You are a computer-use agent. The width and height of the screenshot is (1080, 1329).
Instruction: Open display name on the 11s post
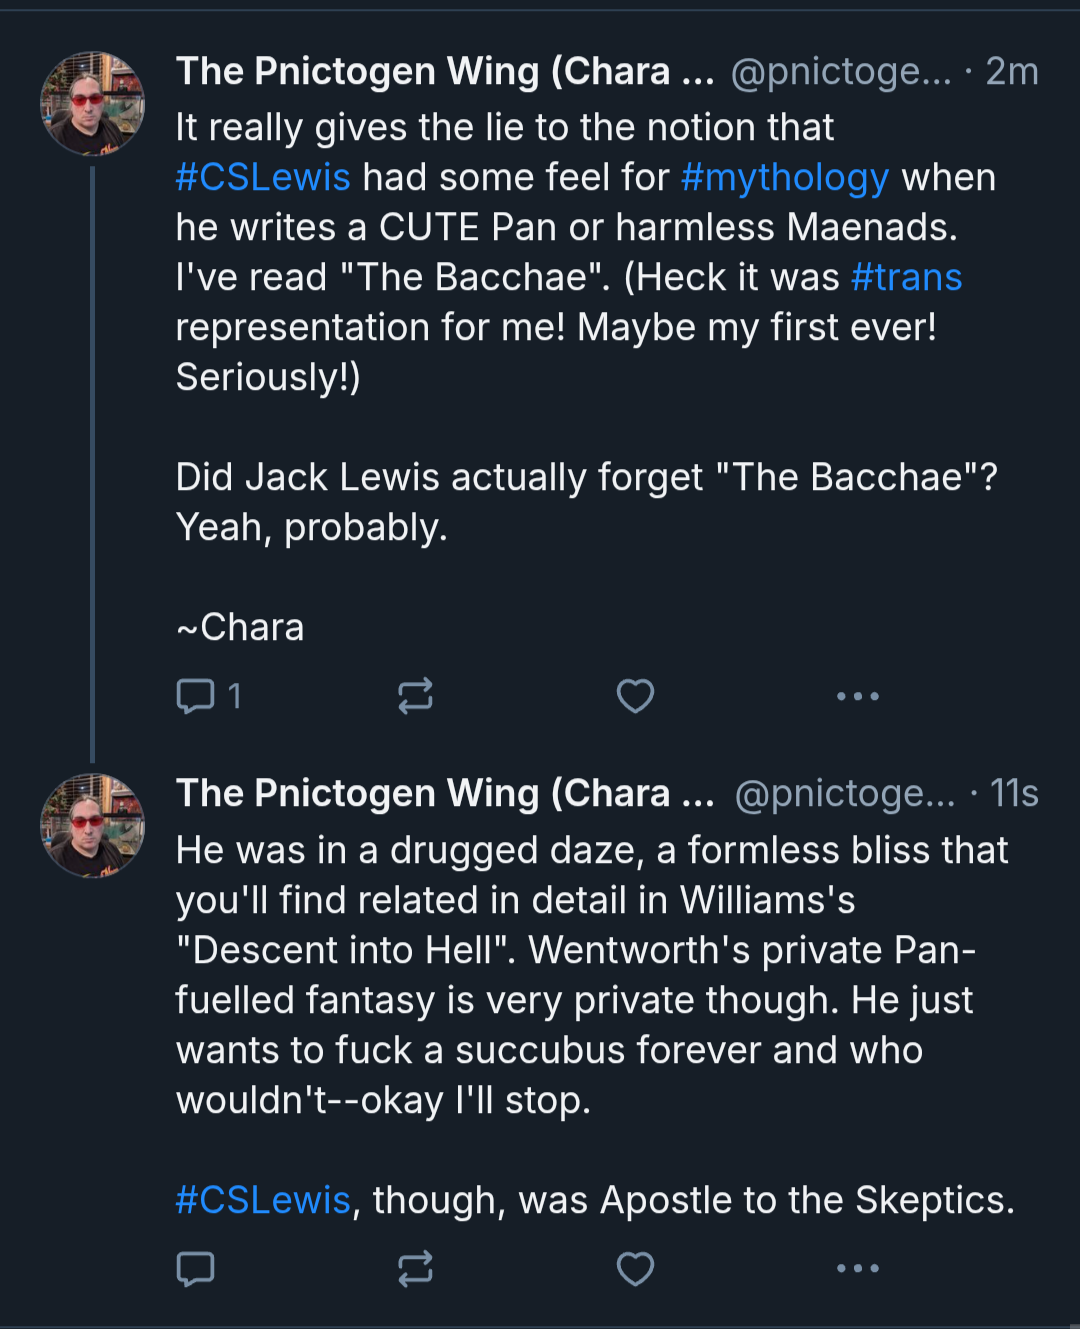[445, 794]
